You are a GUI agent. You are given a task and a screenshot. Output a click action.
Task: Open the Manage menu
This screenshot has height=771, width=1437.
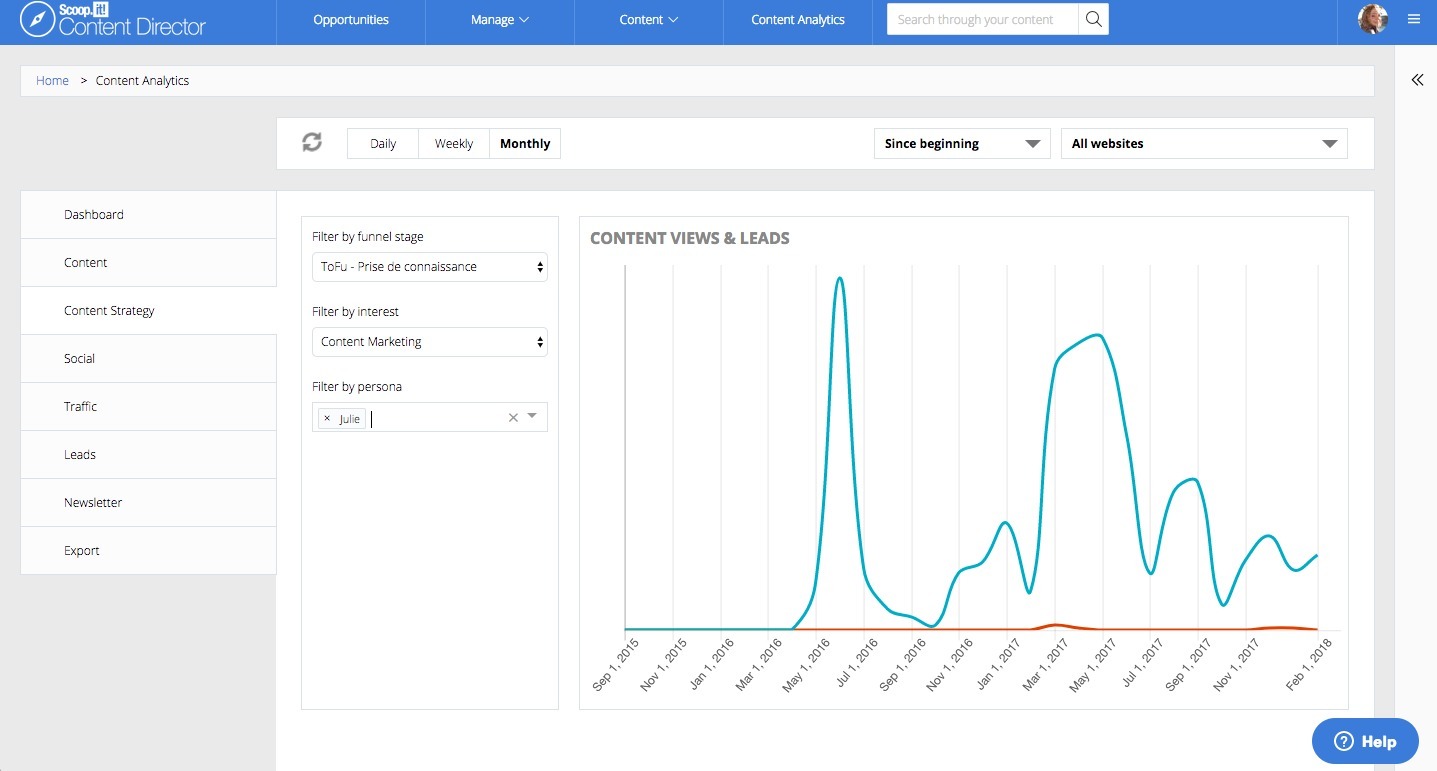[500, 20]
